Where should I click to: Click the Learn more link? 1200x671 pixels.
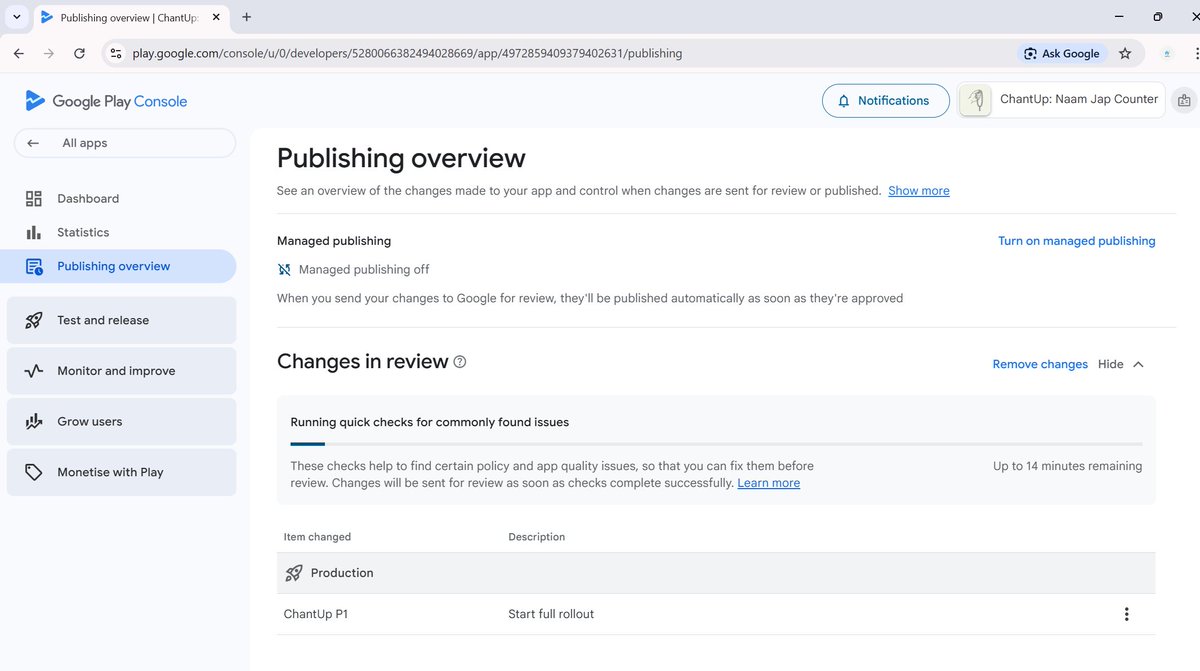click(768, 483)
